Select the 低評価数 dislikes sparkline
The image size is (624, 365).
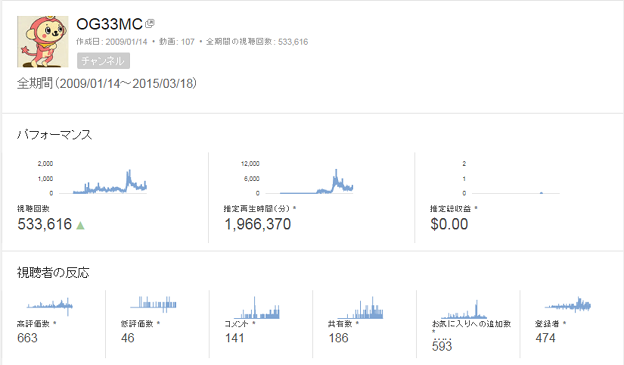coord(153,304)
